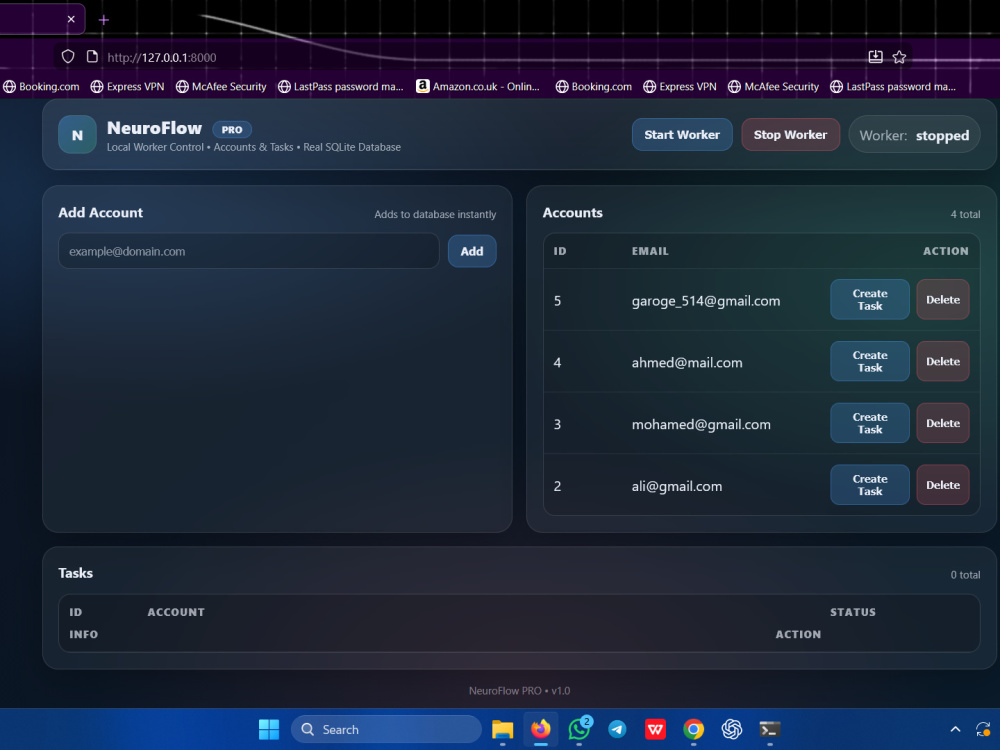This screenshot has width=1000, height=750.
Task: Click the ID column header in Accounts
Action: click(x=559, y=251)
